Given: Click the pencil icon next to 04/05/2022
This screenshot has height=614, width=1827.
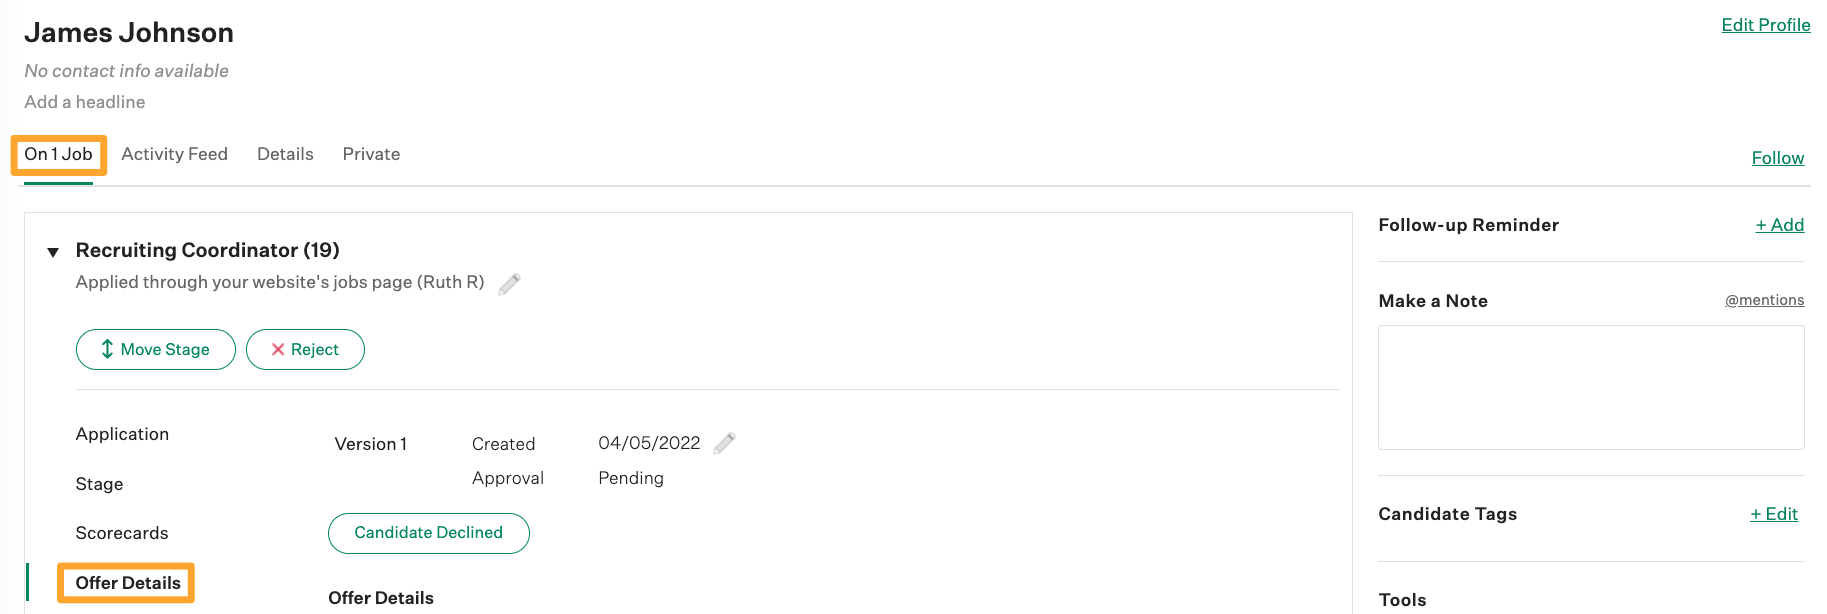Looking at the screenshot, I should click(724, 443).
